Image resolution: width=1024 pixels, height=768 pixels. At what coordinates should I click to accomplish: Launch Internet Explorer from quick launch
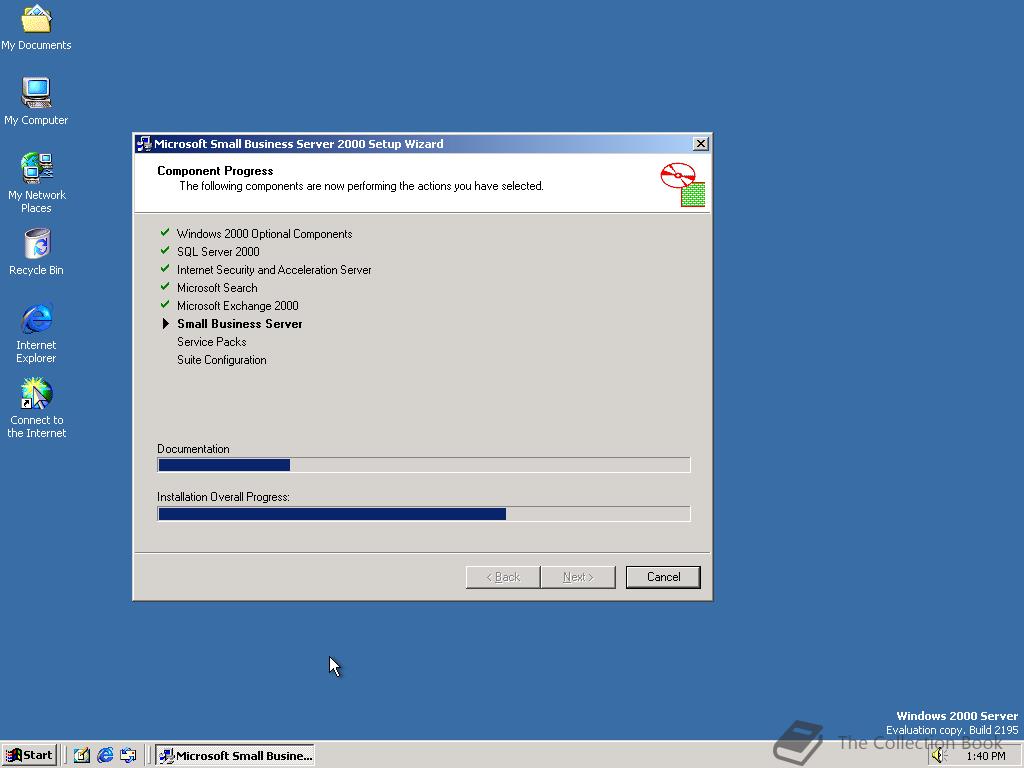105,756
